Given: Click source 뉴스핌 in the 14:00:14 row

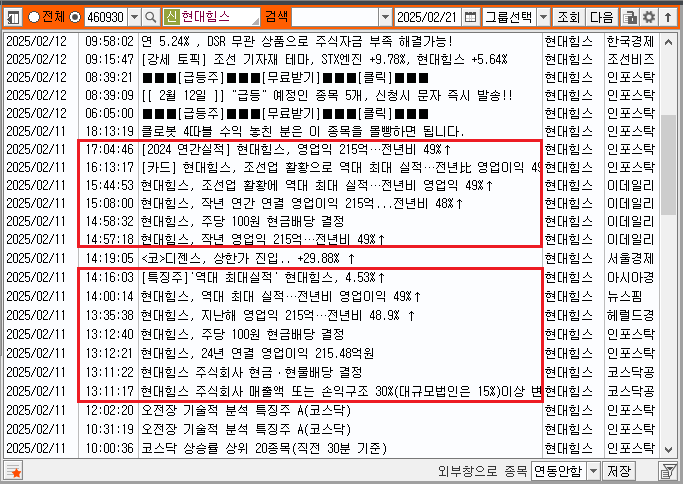Looking at the screenshot, I should (x=625, y=296).
